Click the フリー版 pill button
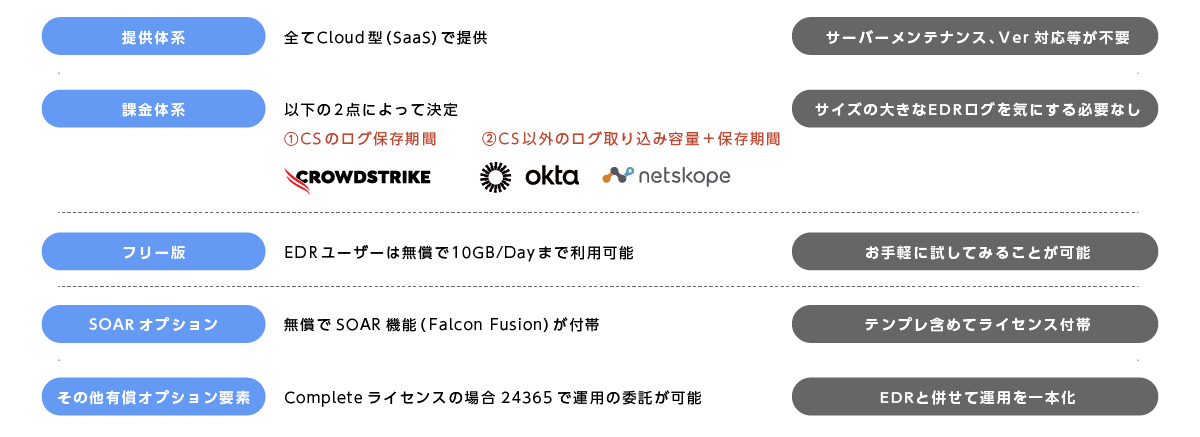Screen dimensions: 1200x437 pyautogui.click(x=153, y=252)
